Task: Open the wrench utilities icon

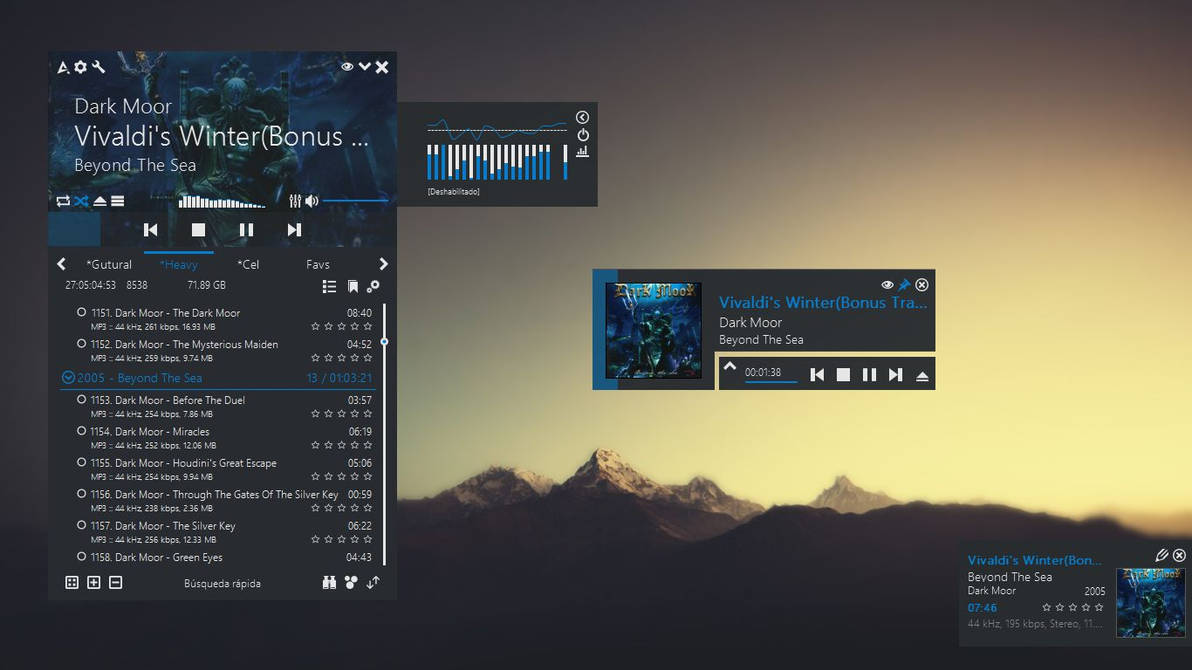Action: pos(99,67)
